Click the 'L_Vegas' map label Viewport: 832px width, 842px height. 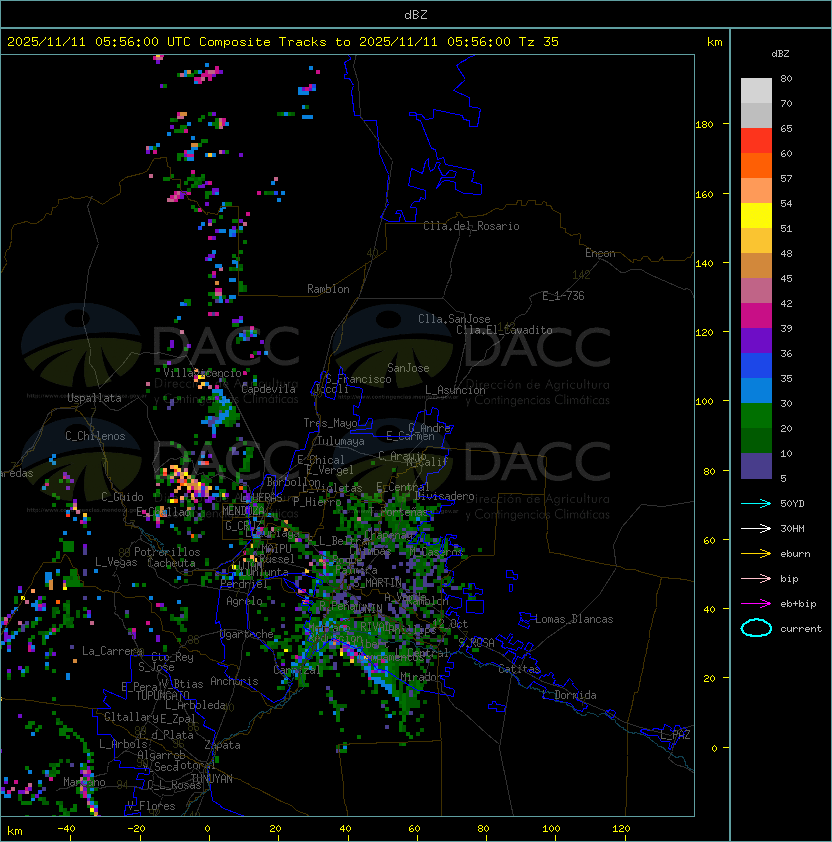point(116,562)
